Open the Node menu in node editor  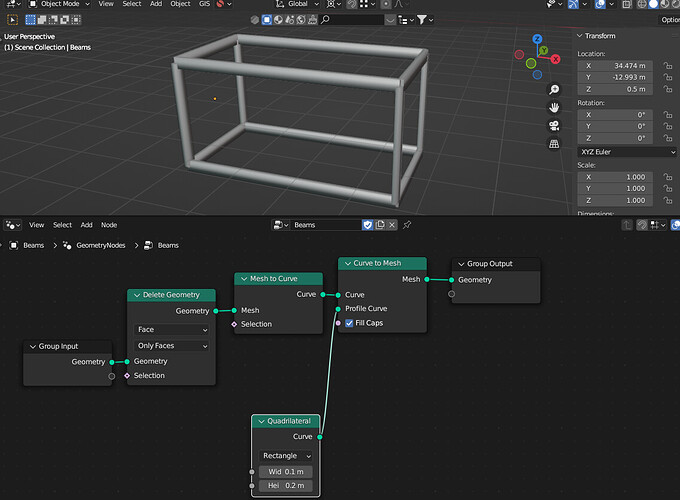(109, 225)
